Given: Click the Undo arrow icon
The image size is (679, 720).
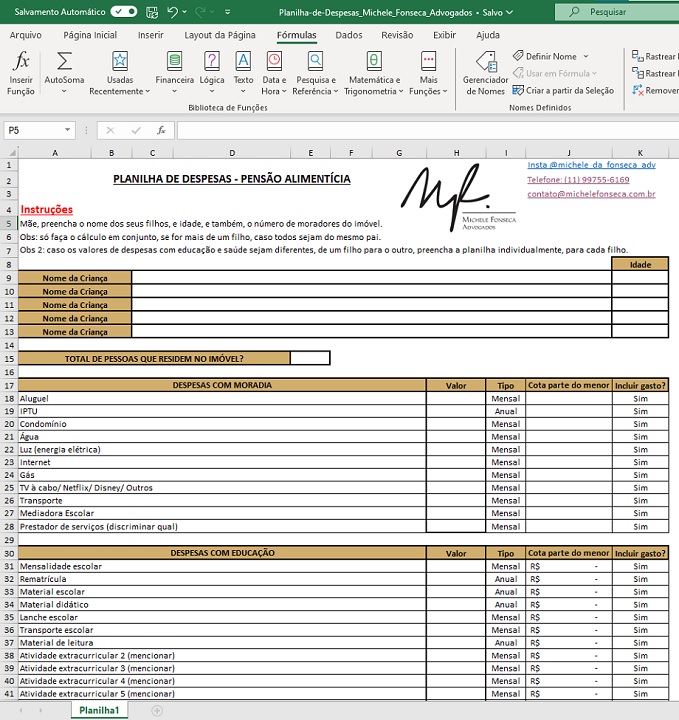Looking at the screenshot, I should point(173,12).
